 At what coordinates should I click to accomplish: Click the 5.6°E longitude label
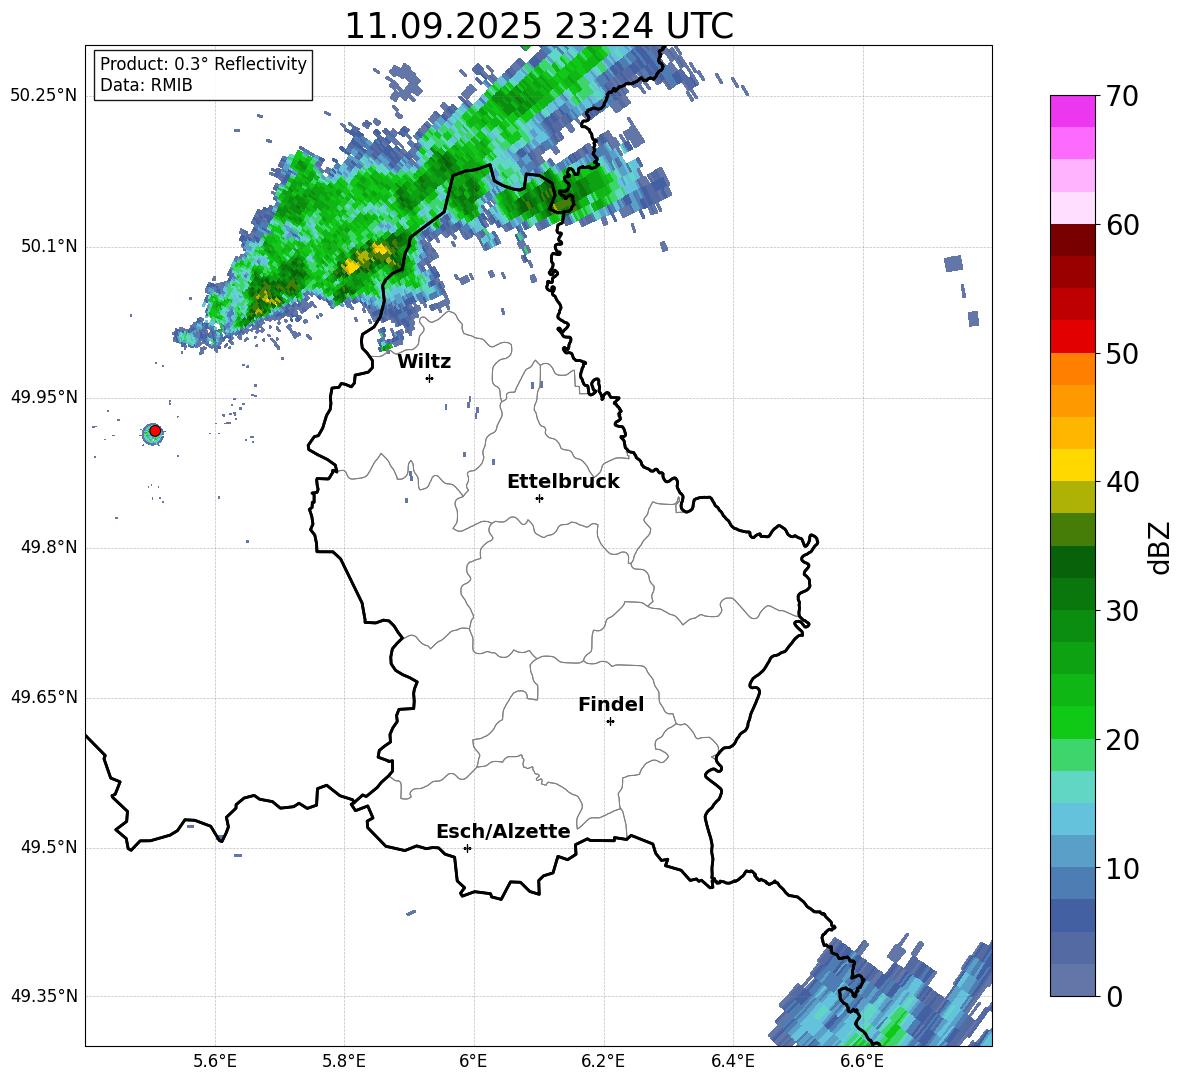pos(215,1061)
